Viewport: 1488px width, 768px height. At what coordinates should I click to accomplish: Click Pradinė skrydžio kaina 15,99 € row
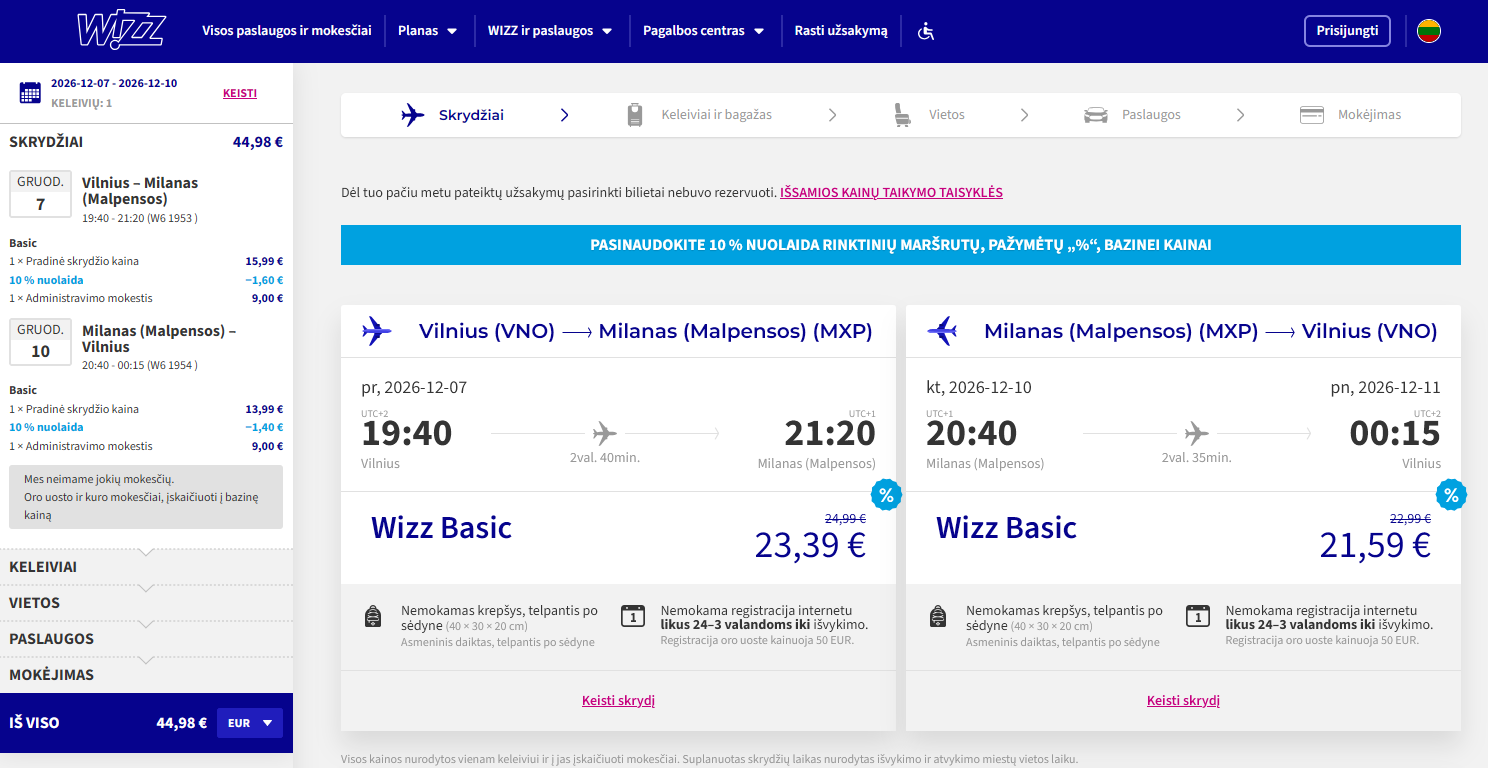[x=146, y=262]
